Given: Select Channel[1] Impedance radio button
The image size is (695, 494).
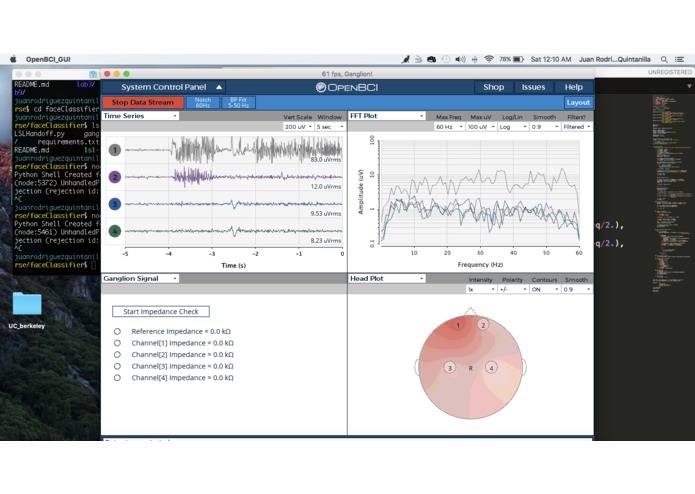Looking at the screenshot, I should (117, 343).
